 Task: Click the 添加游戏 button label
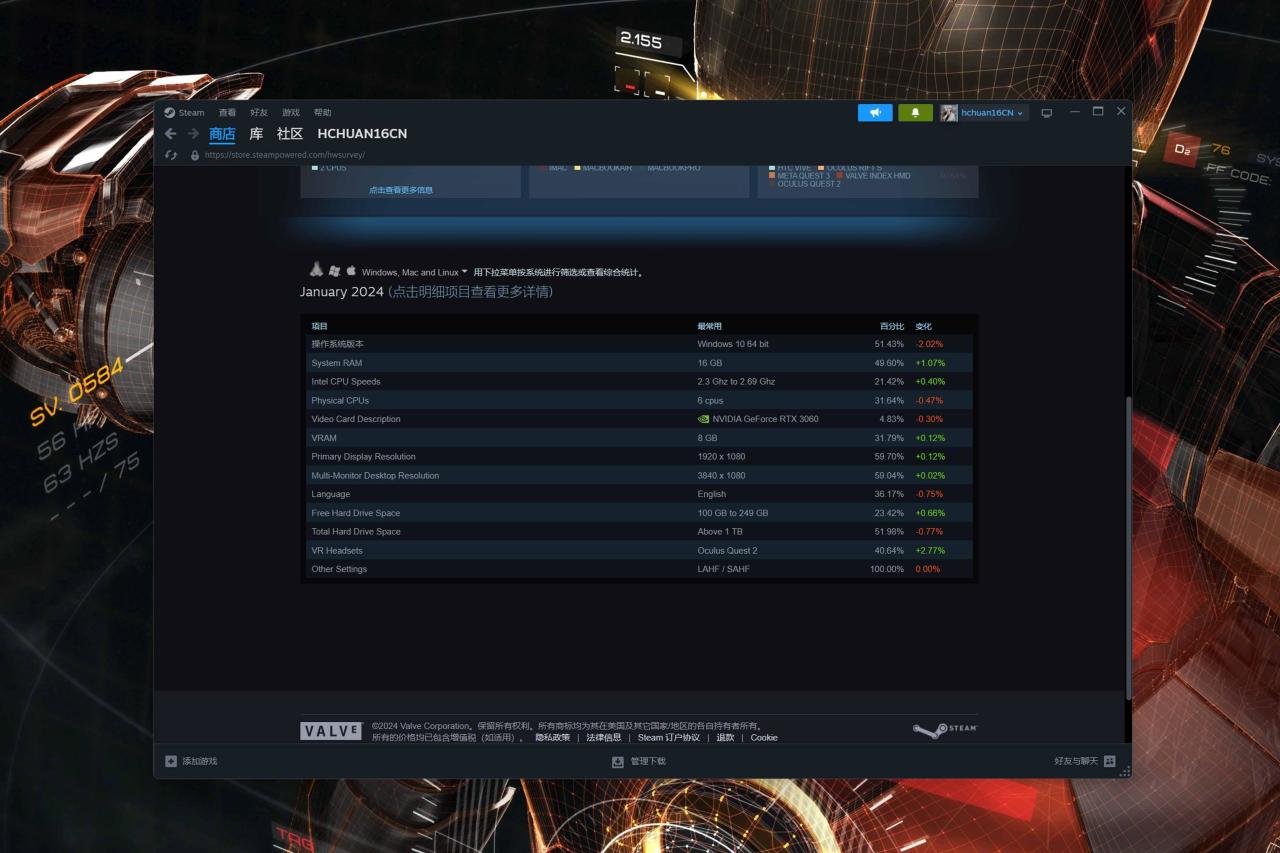199,761
